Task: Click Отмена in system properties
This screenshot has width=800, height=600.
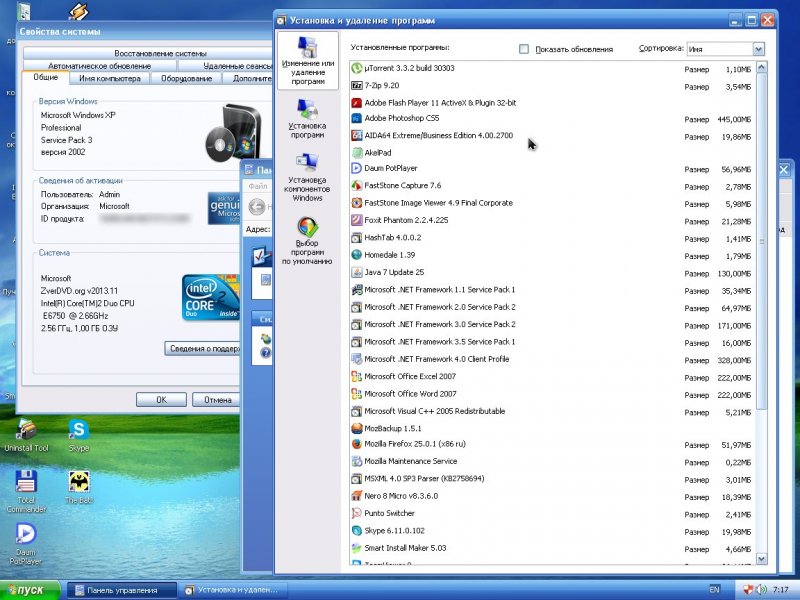Action: point(217,399)
